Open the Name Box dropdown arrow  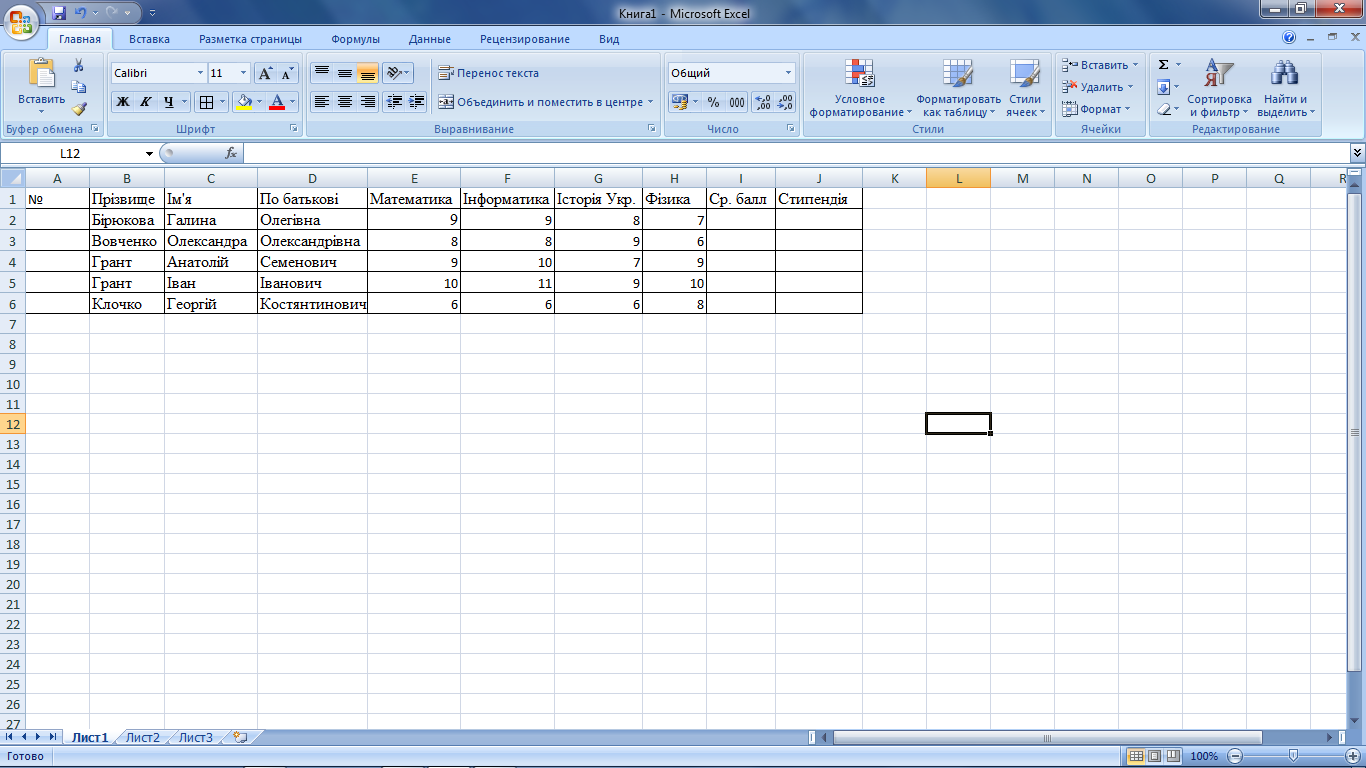pos(150,154)
